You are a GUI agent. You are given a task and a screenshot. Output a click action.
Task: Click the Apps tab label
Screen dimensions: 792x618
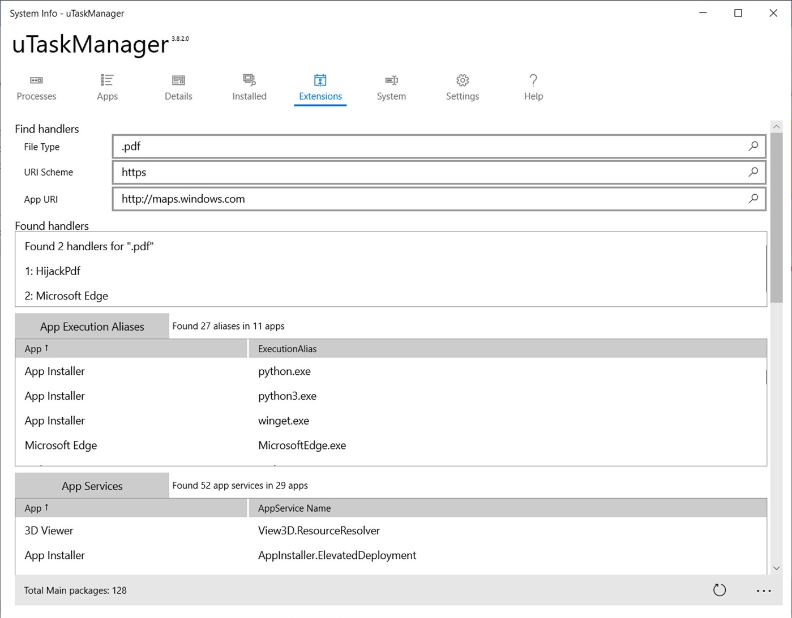(107, 96)
